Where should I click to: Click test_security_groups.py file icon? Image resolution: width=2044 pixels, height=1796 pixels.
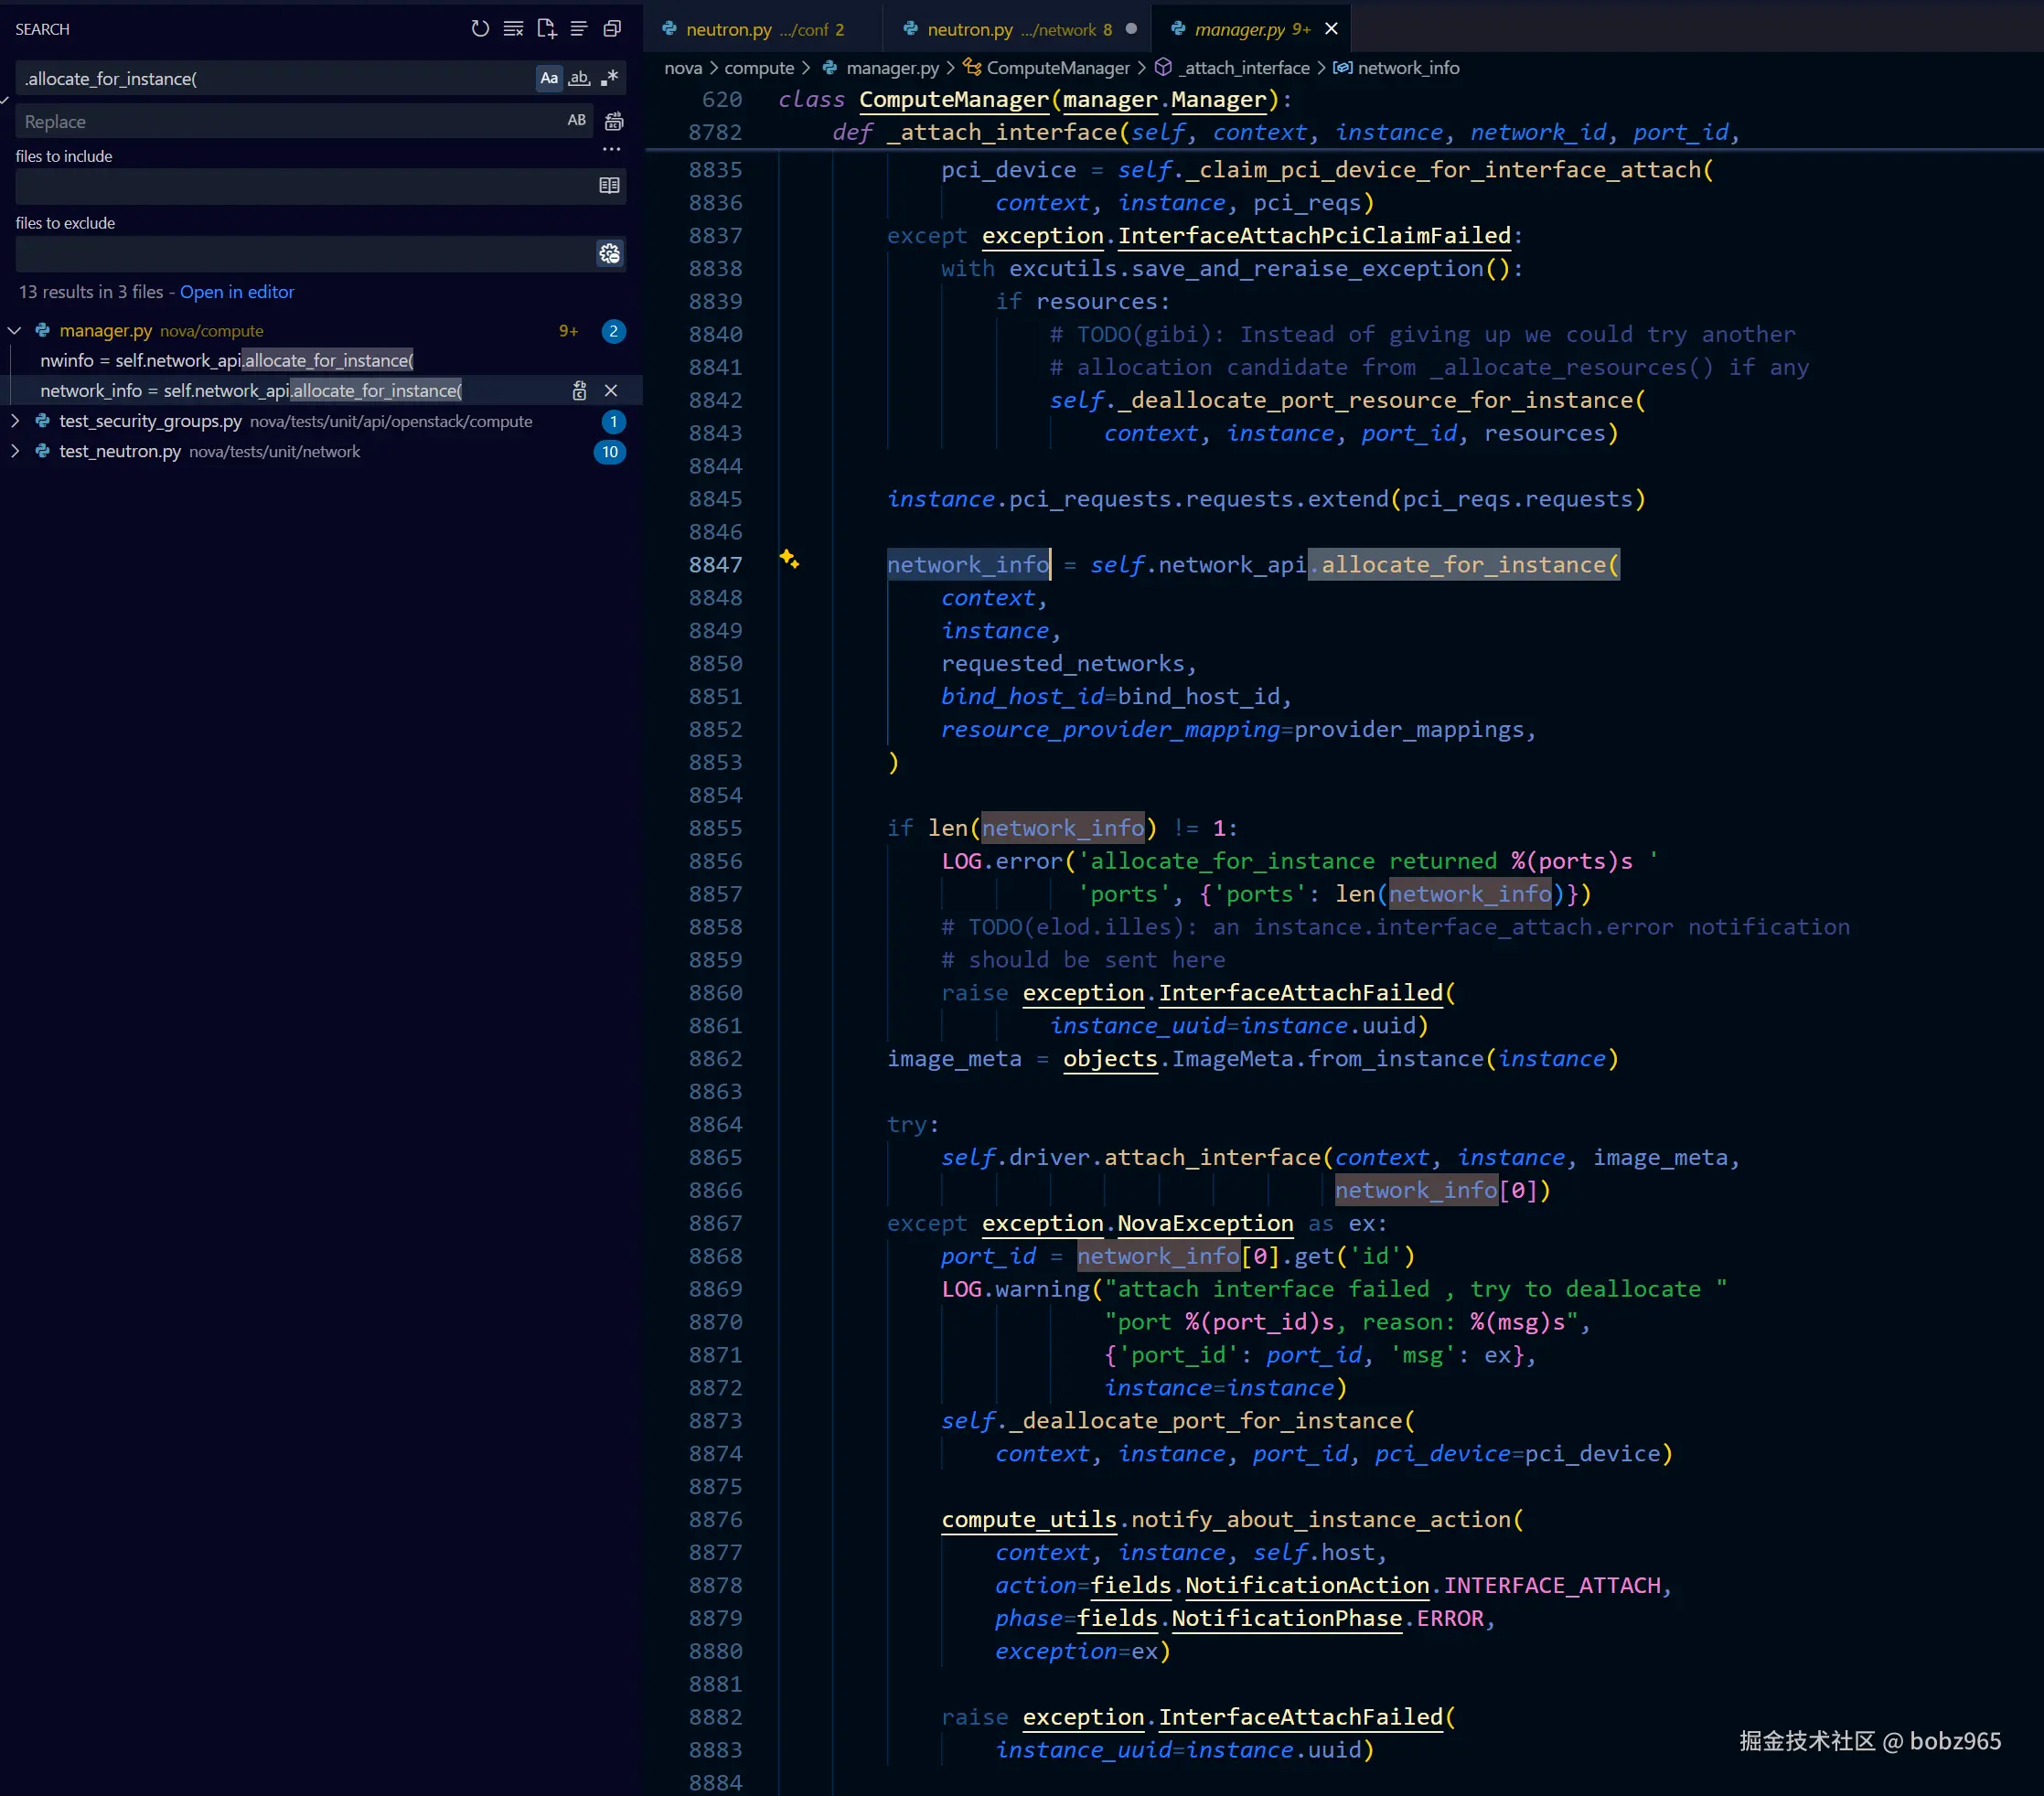click(x=43, y=421)
